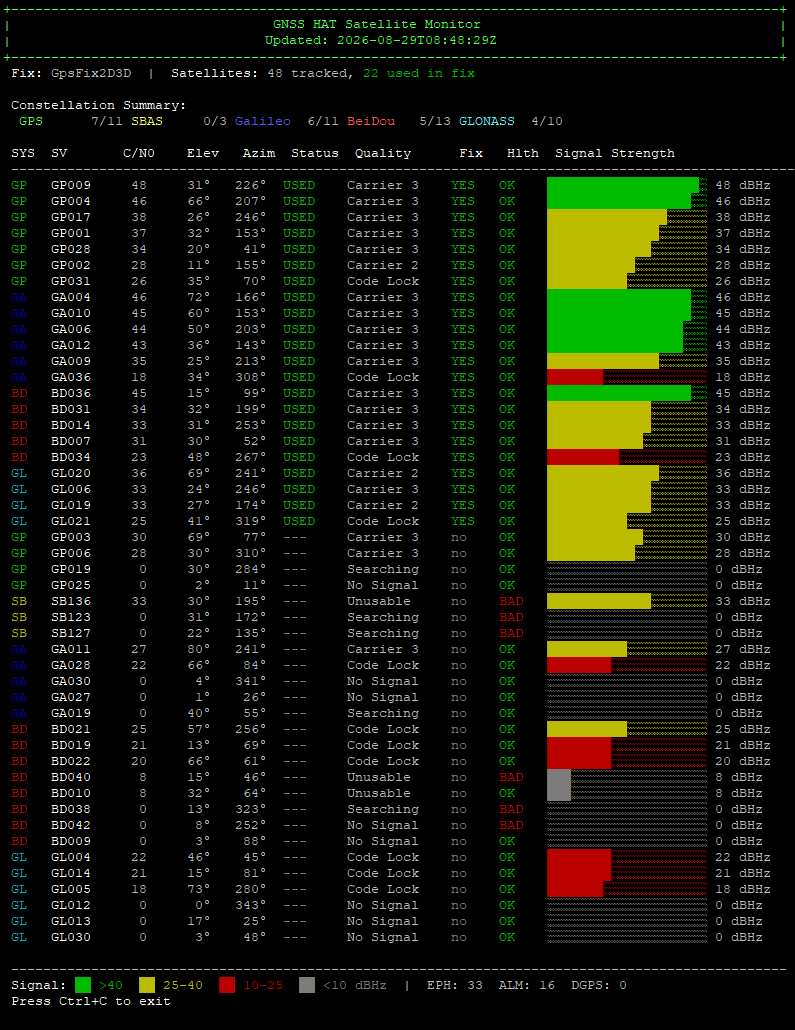Select satellite ID GP009
795x1030 pixels.
(71, 185)
